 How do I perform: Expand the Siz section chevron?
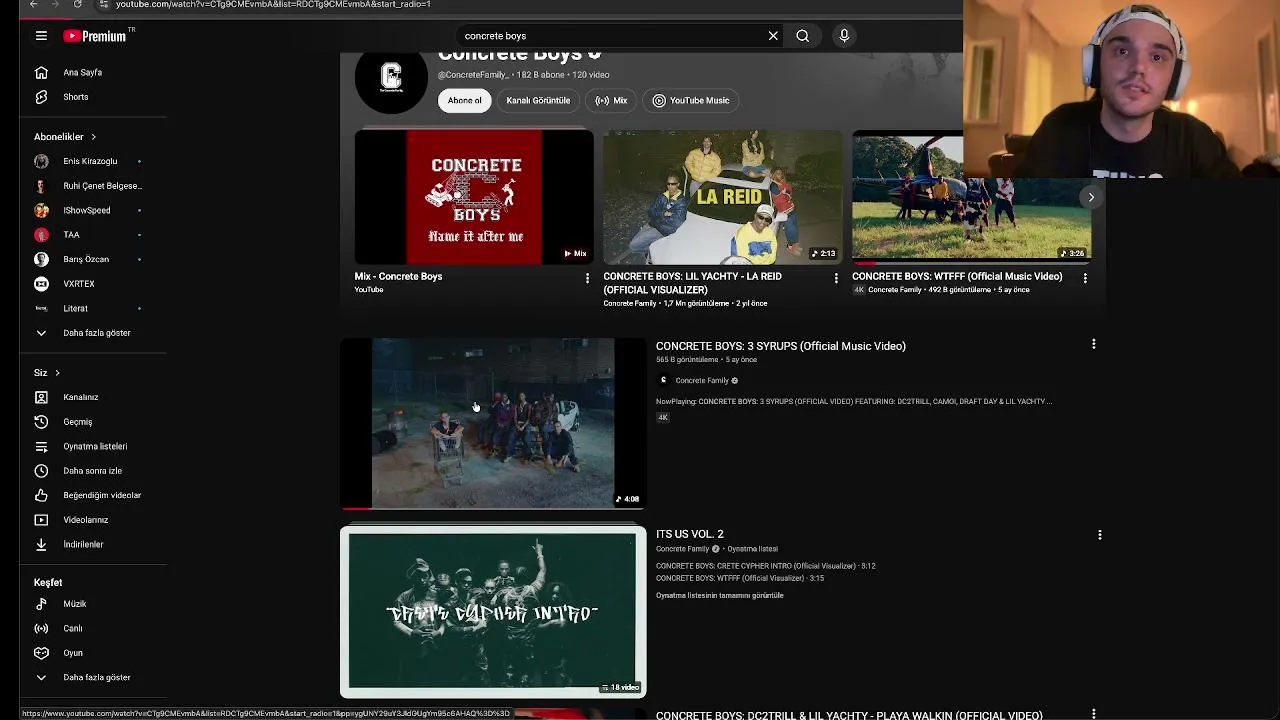tap(57, 373)
